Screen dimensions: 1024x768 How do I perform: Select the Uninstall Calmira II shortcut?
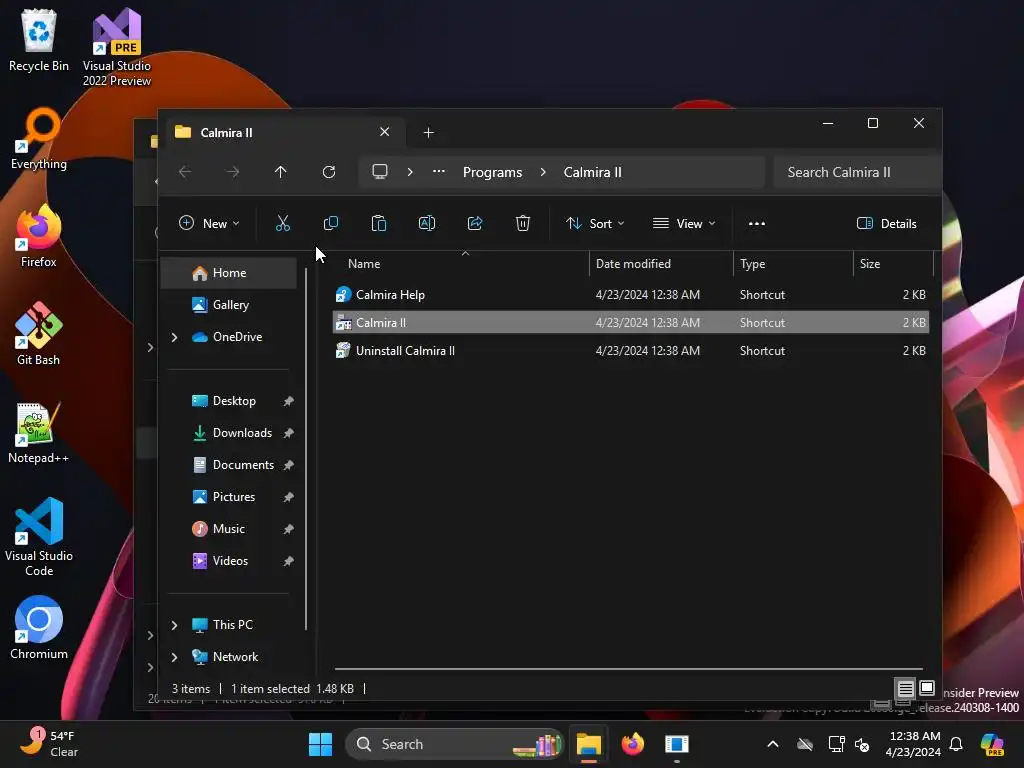631,351
